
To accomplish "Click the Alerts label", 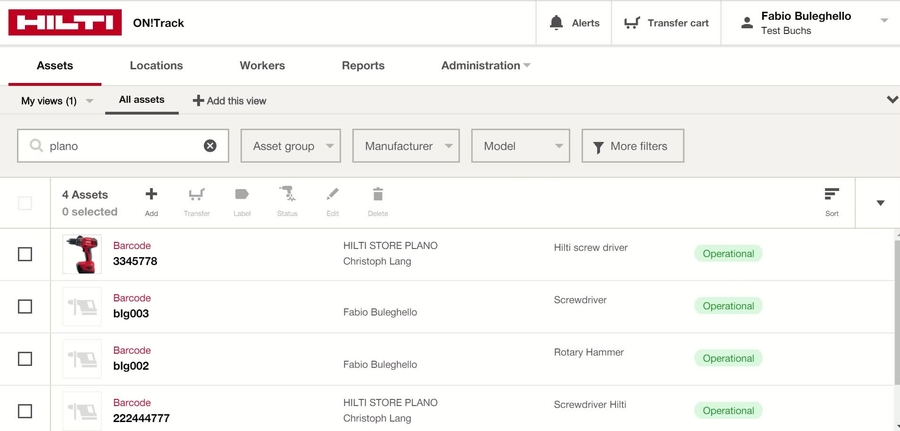I will point(585,23).
